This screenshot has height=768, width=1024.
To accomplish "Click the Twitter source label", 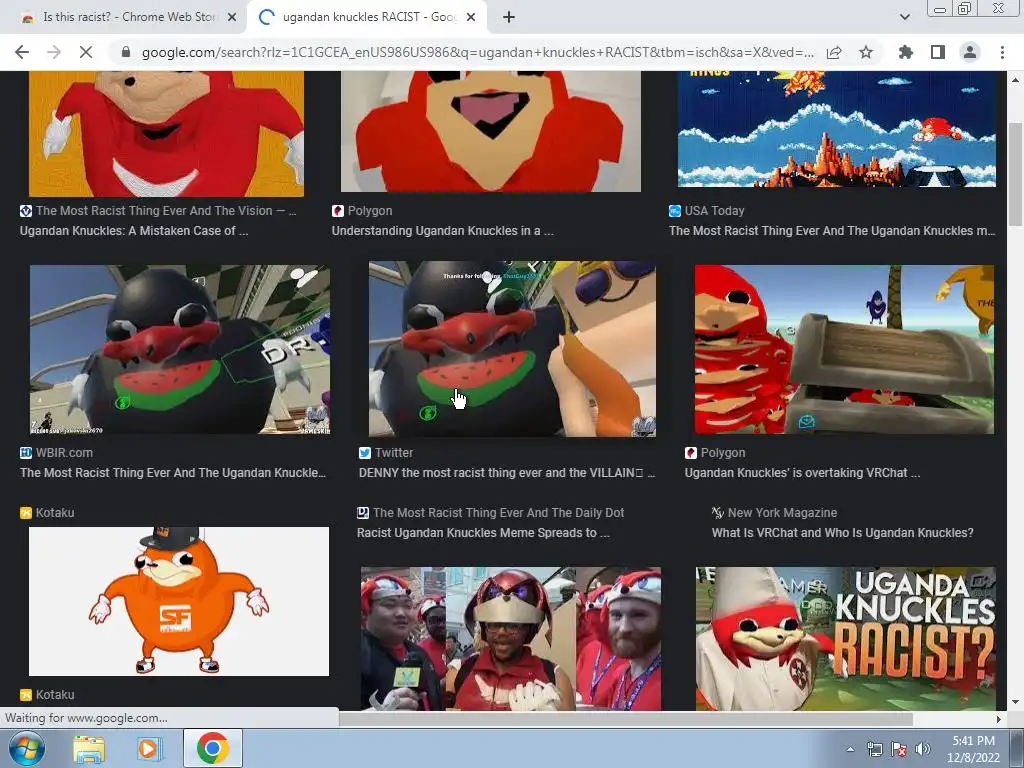I will click(394, 453).
